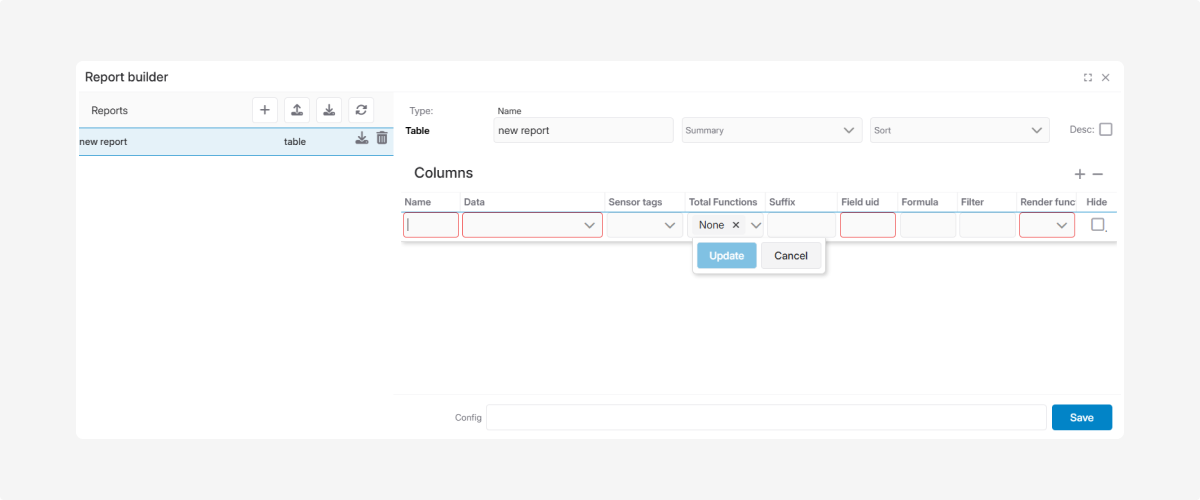This screenshot has height=500, width=1200.
Task: Toggle the report builder fullscreen icon
Action: 1087,77
